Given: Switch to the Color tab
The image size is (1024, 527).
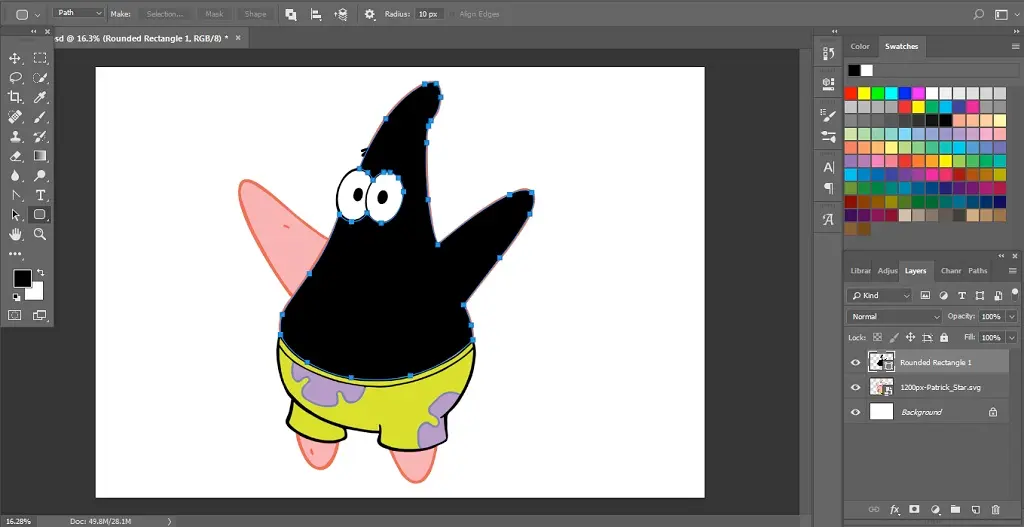Looking at the screenshot, I should tap(859, 46).
